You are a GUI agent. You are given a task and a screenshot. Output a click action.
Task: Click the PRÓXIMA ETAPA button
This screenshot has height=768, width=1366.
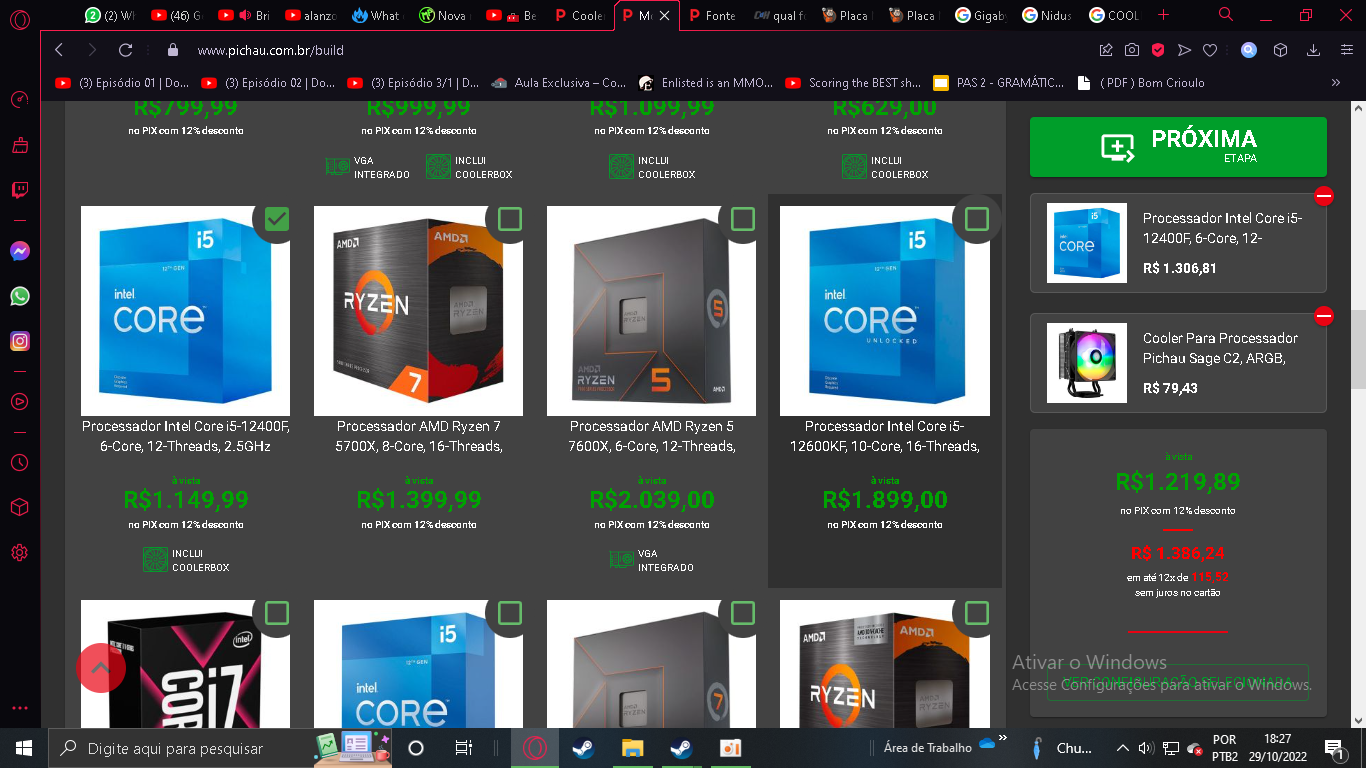1178,147
